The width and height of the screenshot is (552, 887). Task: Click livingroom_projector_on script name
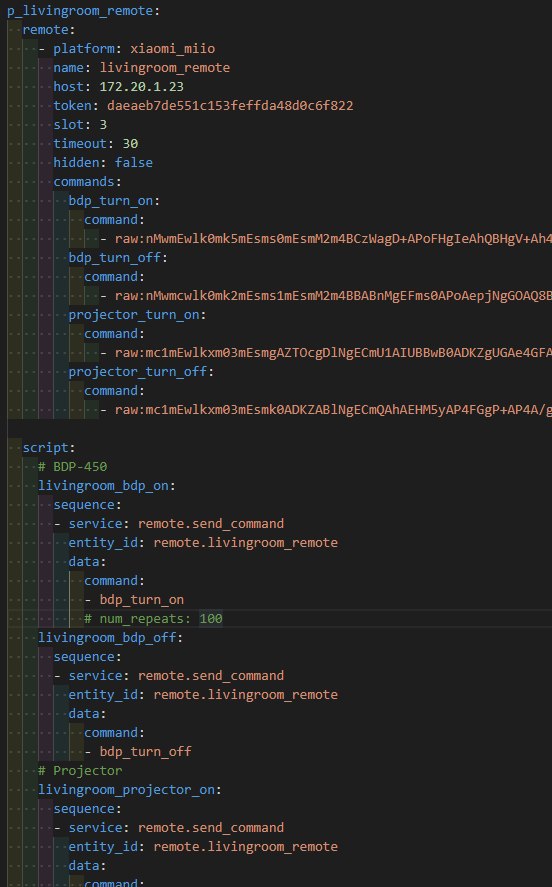pyautogui.click(x=126, y=790)
